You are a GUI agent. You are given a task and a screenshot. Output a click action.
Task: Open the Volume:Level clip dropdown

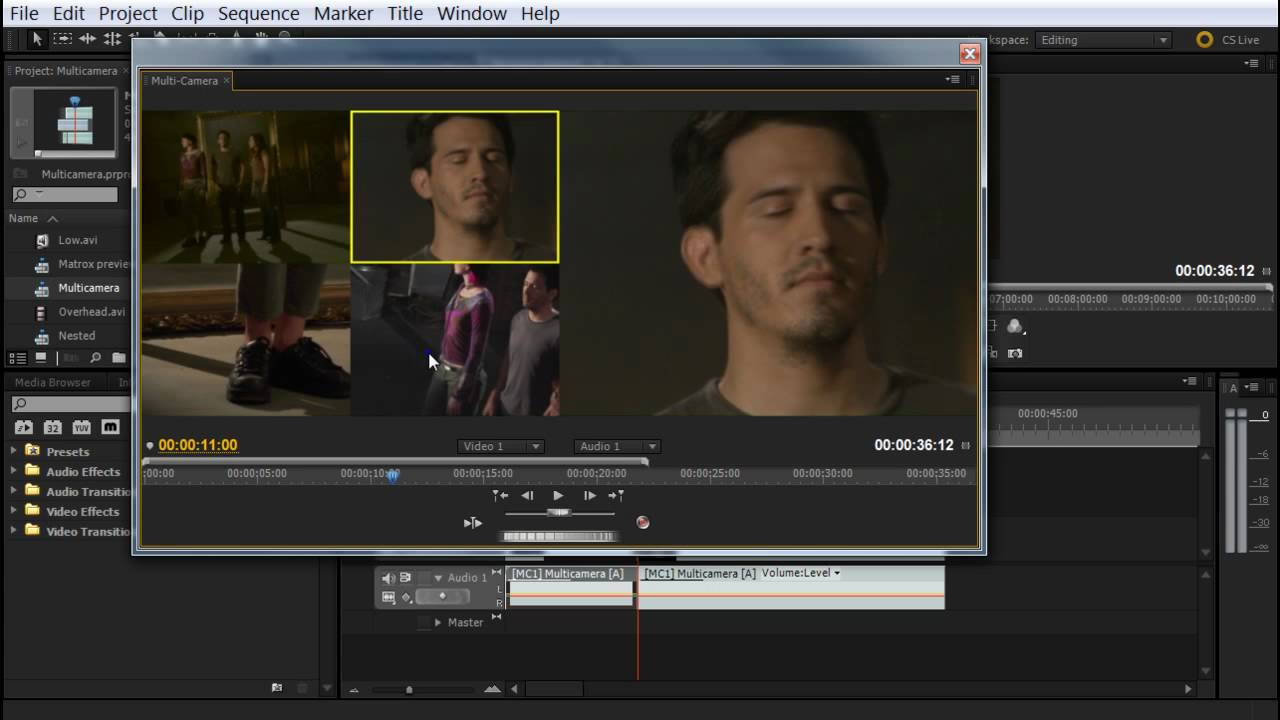[x=801, y=573]
